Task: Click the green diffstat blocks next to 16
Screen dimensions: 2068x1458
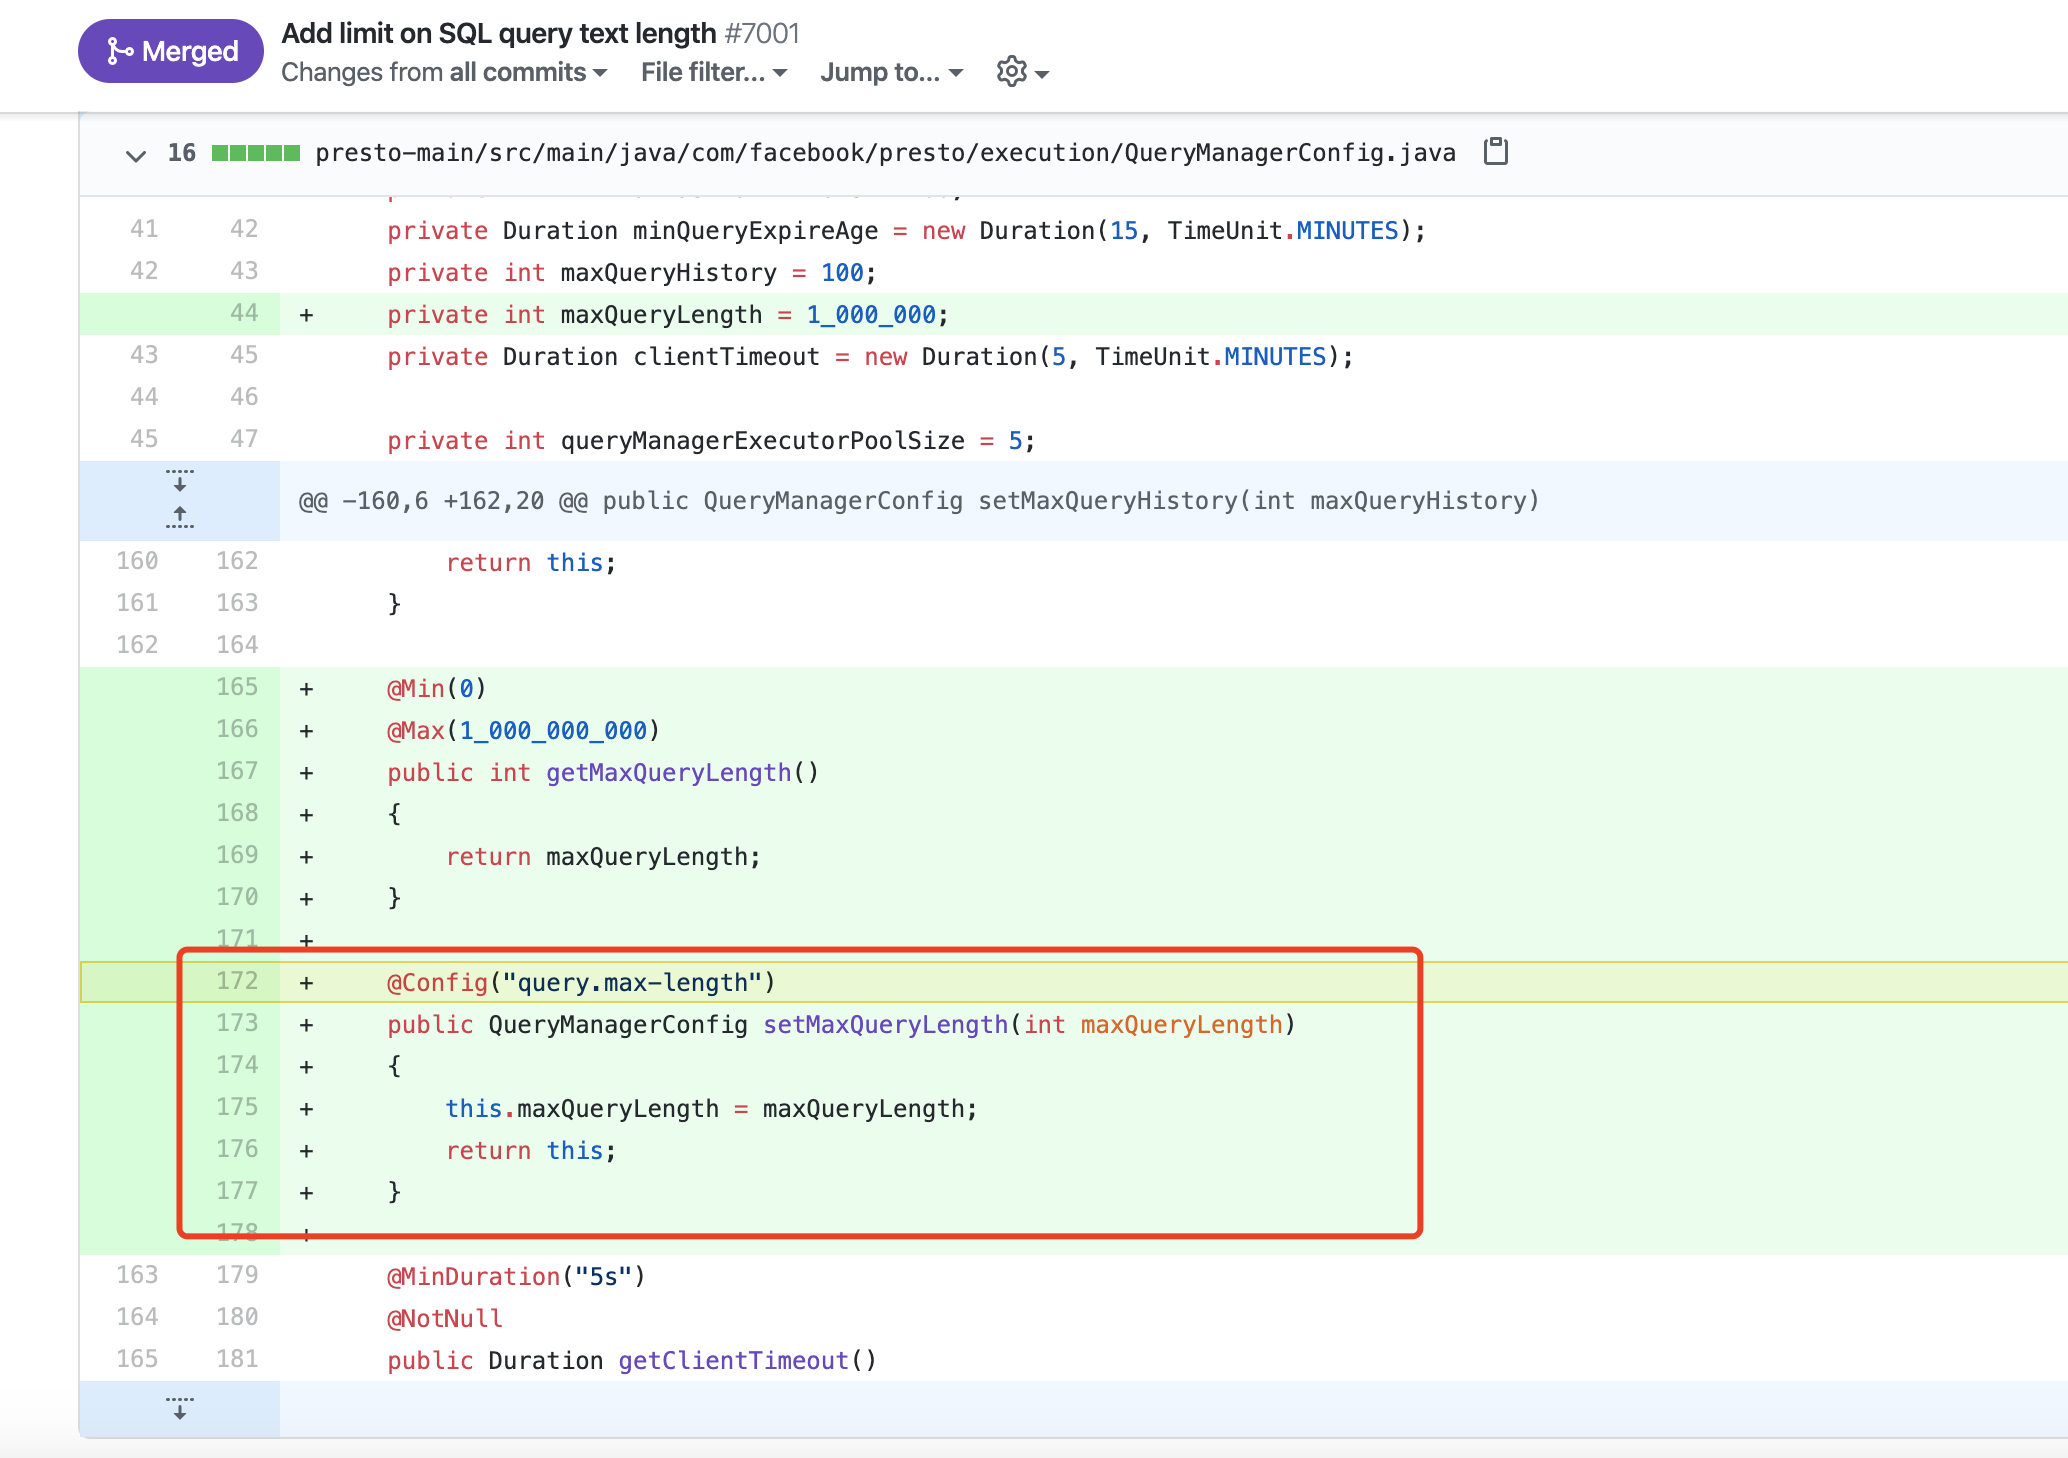Action: [256, 153]
